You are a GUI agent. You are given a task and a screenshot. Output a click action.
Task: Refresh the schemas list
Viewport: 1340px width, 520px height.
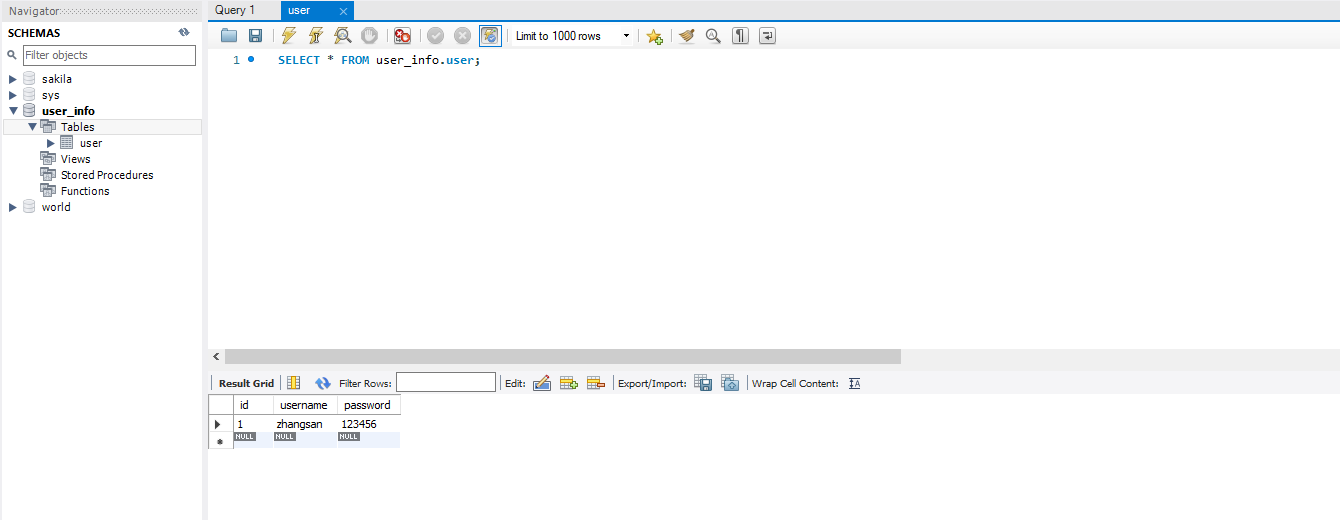184,32
